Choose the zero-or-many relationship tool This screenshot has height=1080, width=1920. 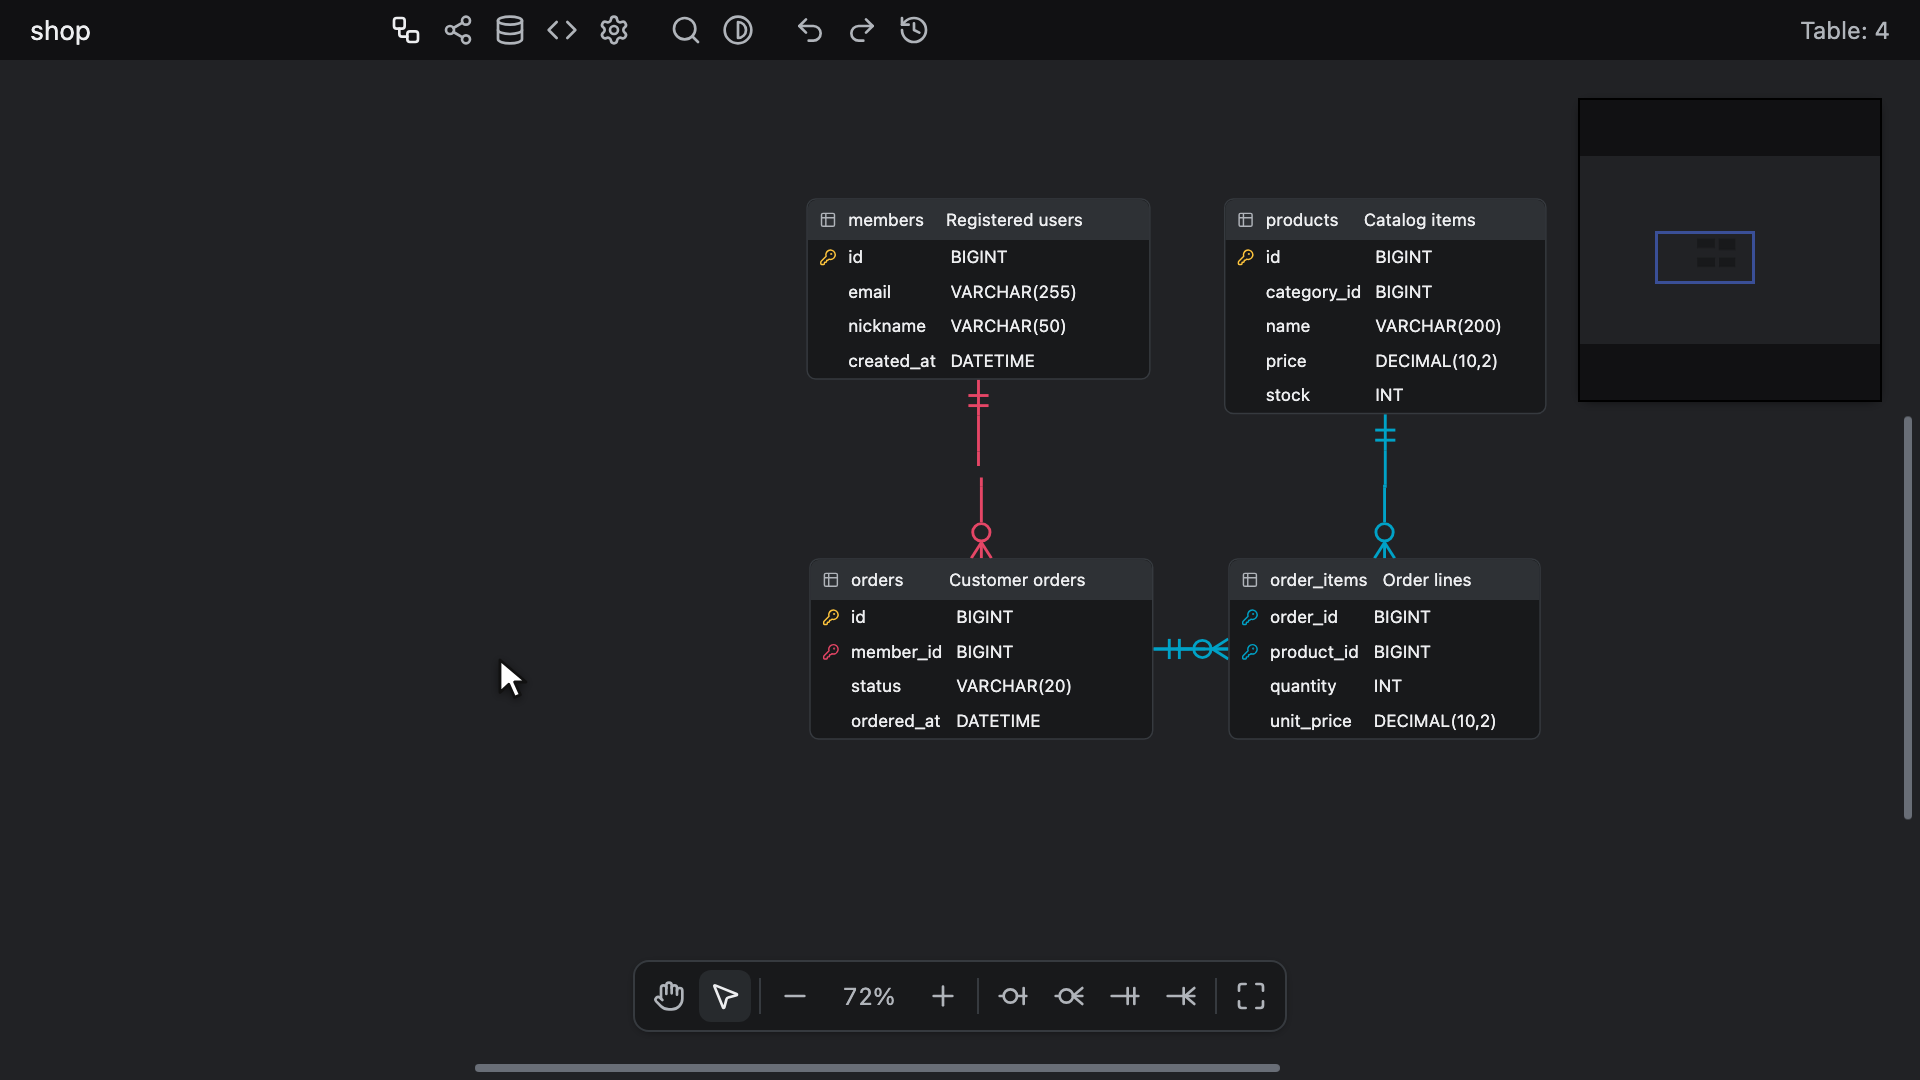click(1069, 996)
